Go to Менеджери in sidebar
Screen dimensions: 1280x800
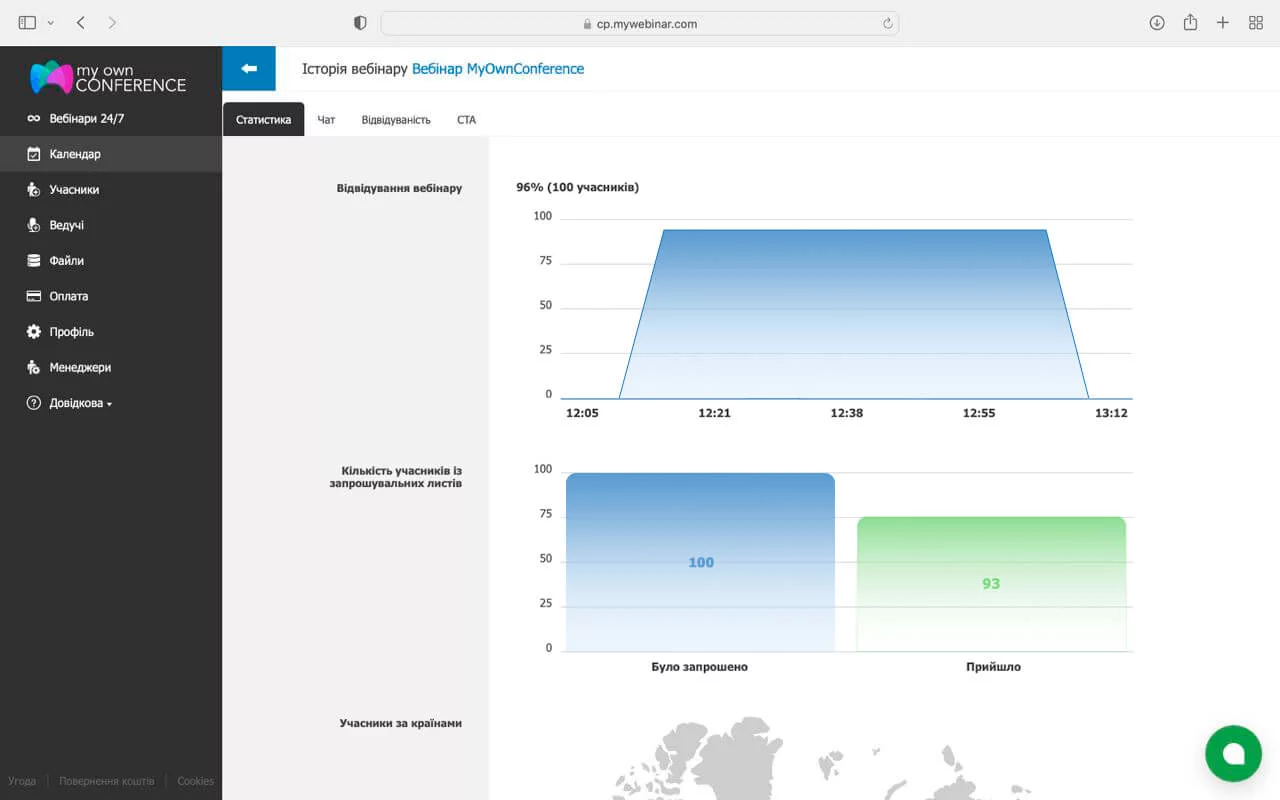80,368
